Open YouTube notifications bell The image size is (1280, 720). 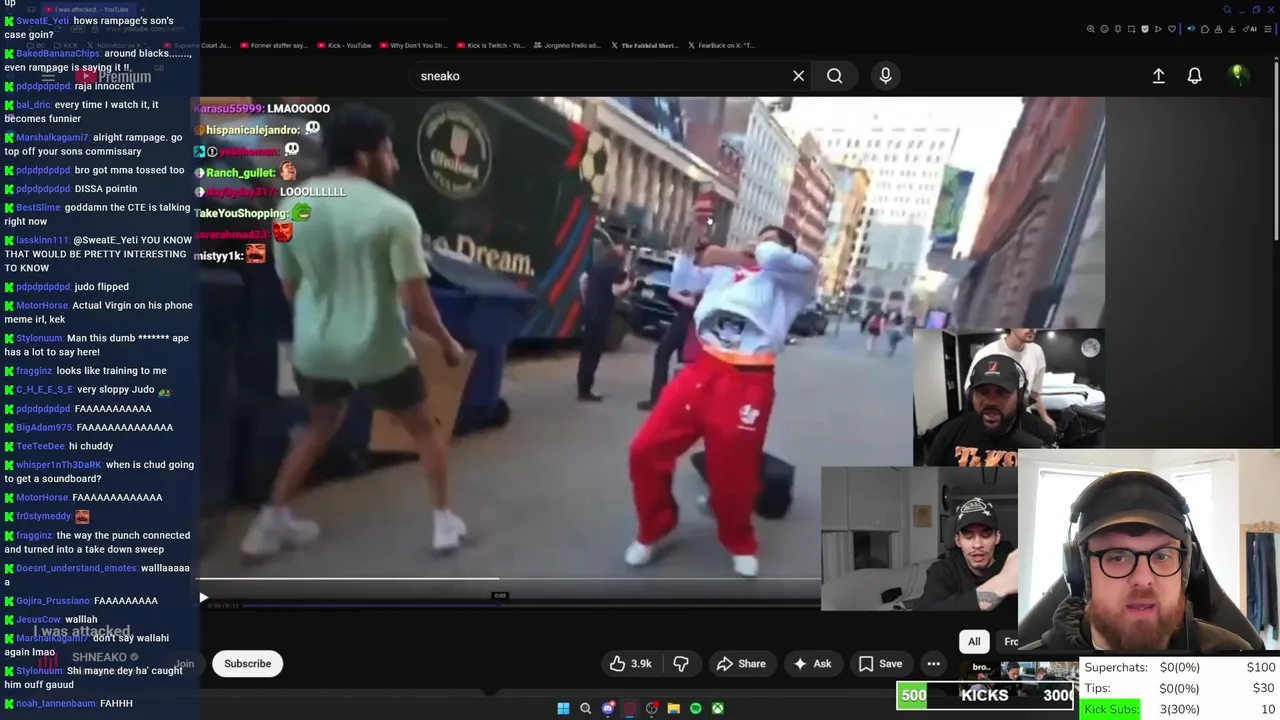(x=1194, y=76)
